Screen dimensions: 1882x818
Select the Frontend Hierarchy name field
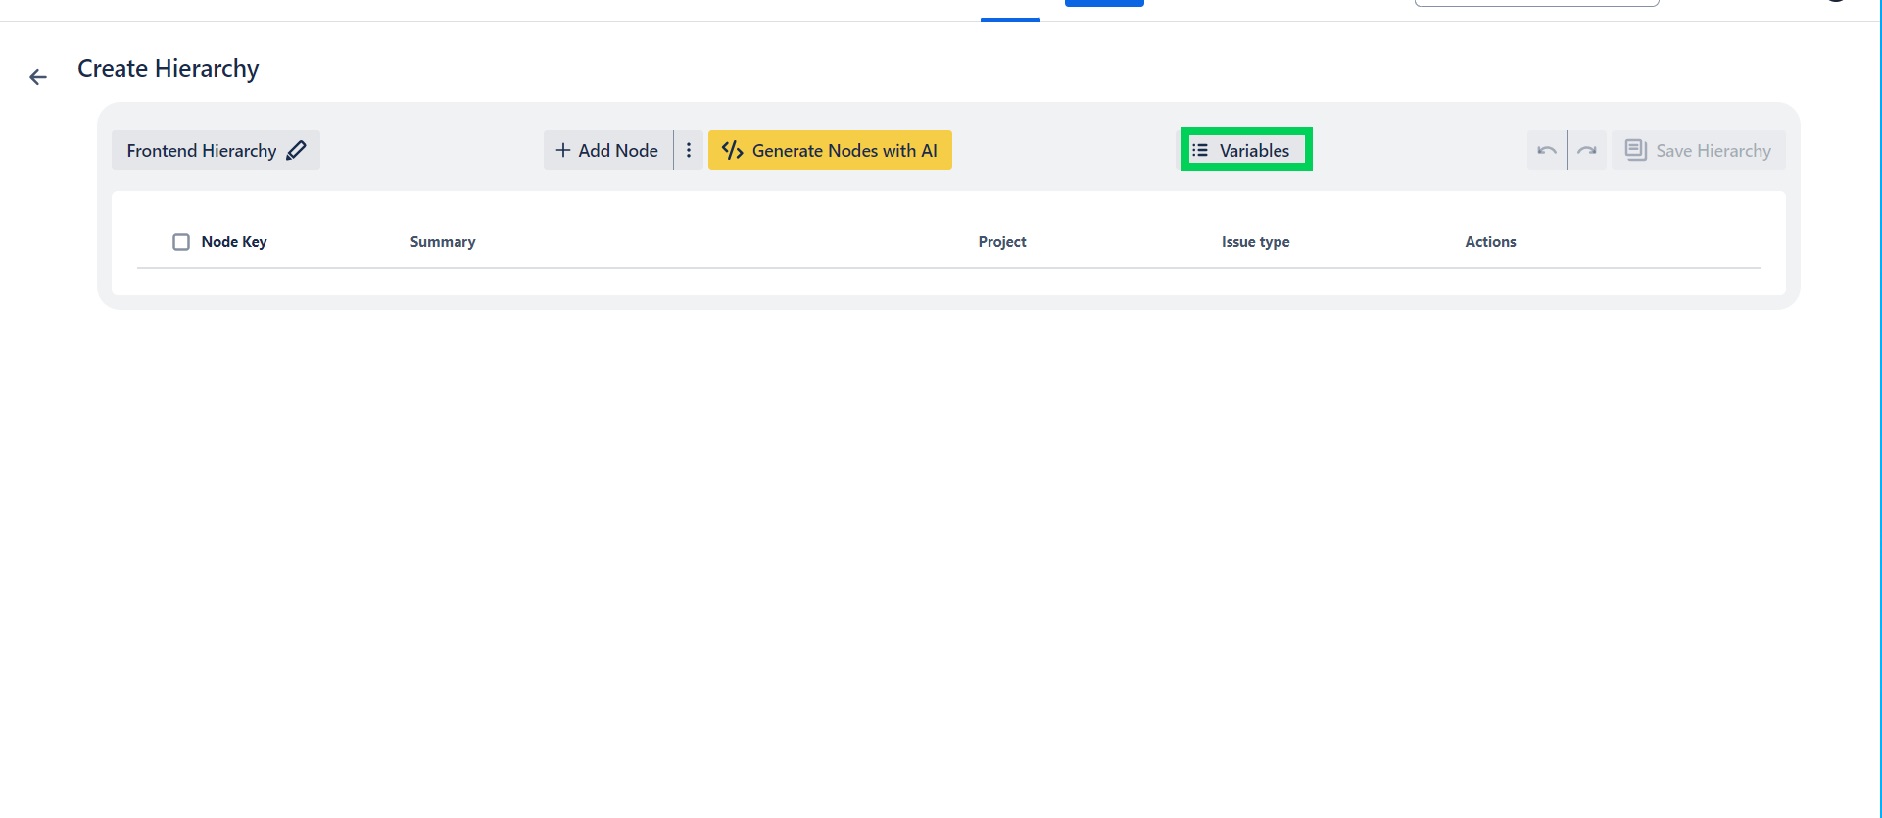click(201, 151)
